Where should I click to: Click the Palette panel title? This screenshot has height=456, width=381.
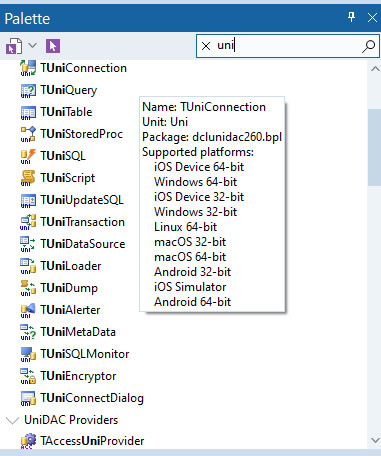click(x=27, y=19)
